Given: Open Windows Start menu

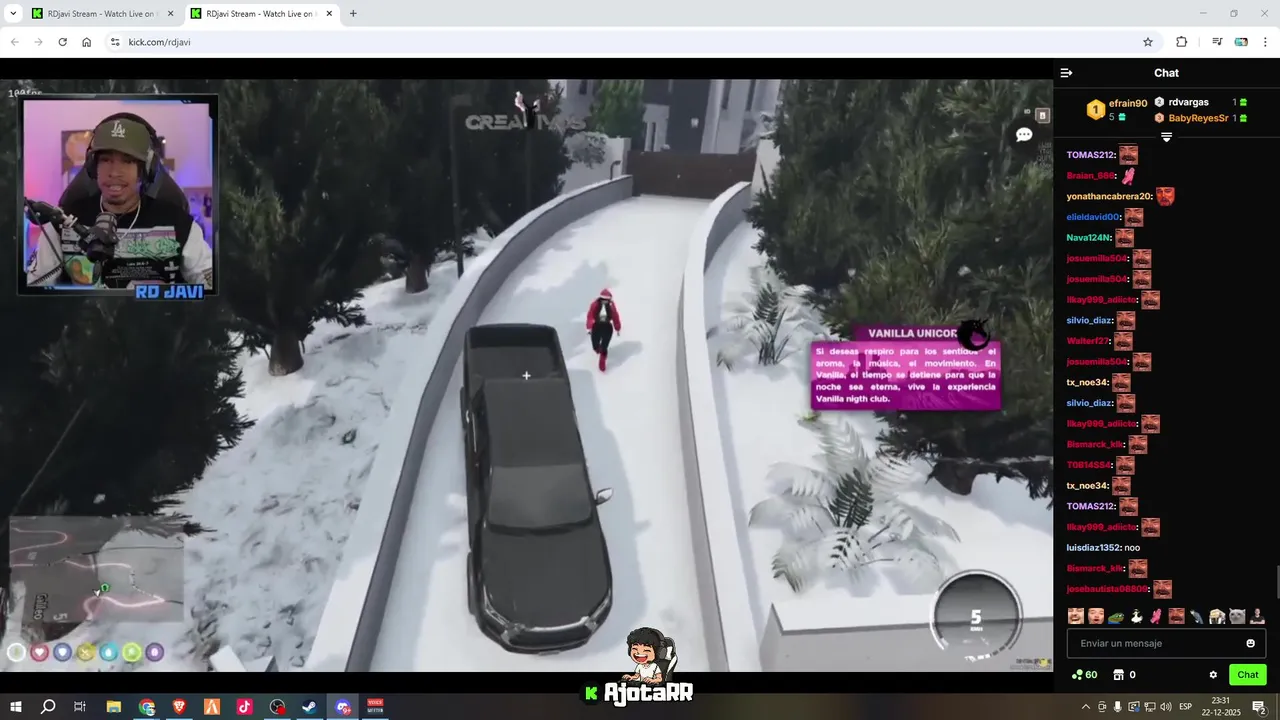Looking at the screenshot, I should point(16,707).
